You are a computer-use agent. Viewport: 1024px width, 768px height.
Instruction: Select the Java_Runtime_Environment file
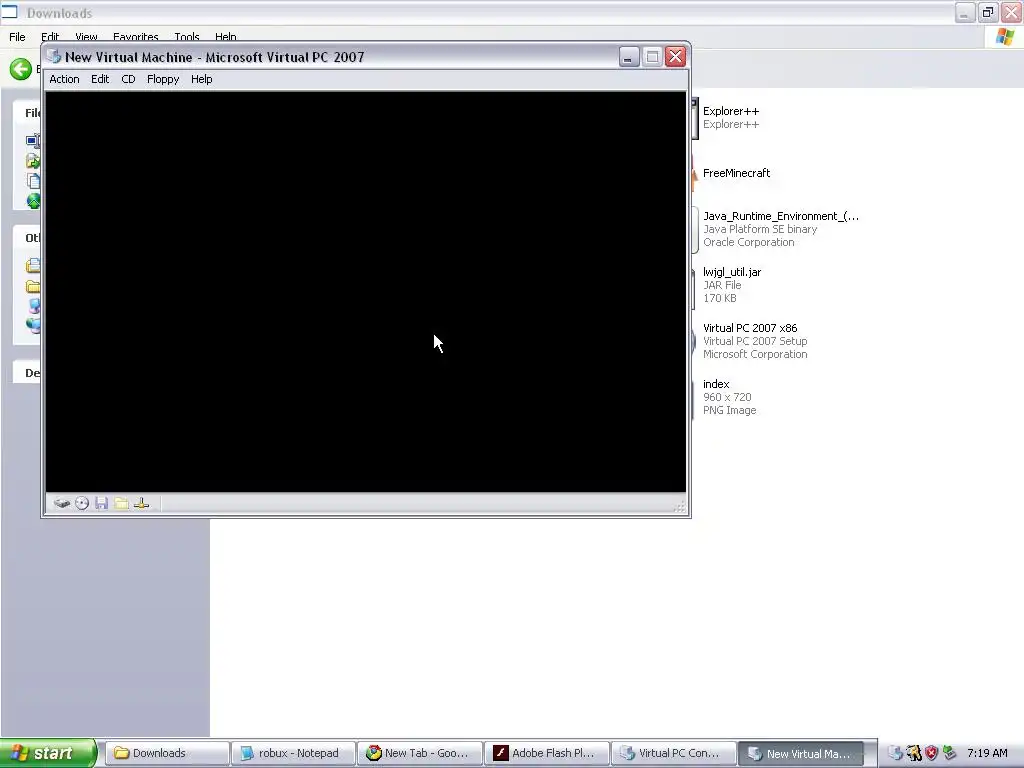[780, 229]
